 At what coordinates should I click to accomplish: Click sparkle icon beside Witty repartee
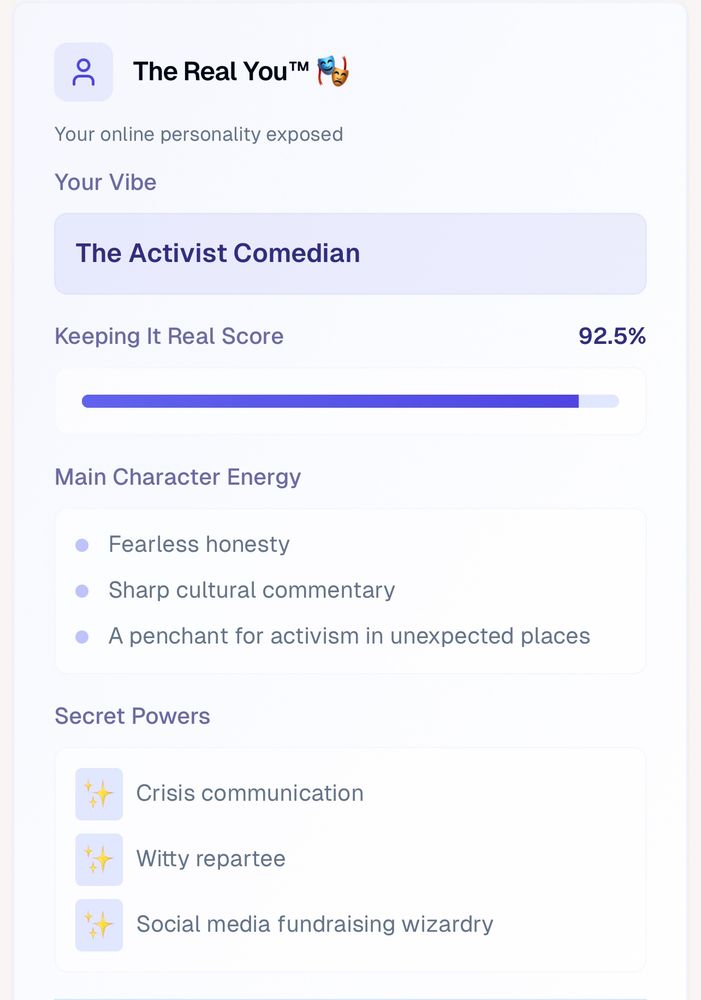99,859
